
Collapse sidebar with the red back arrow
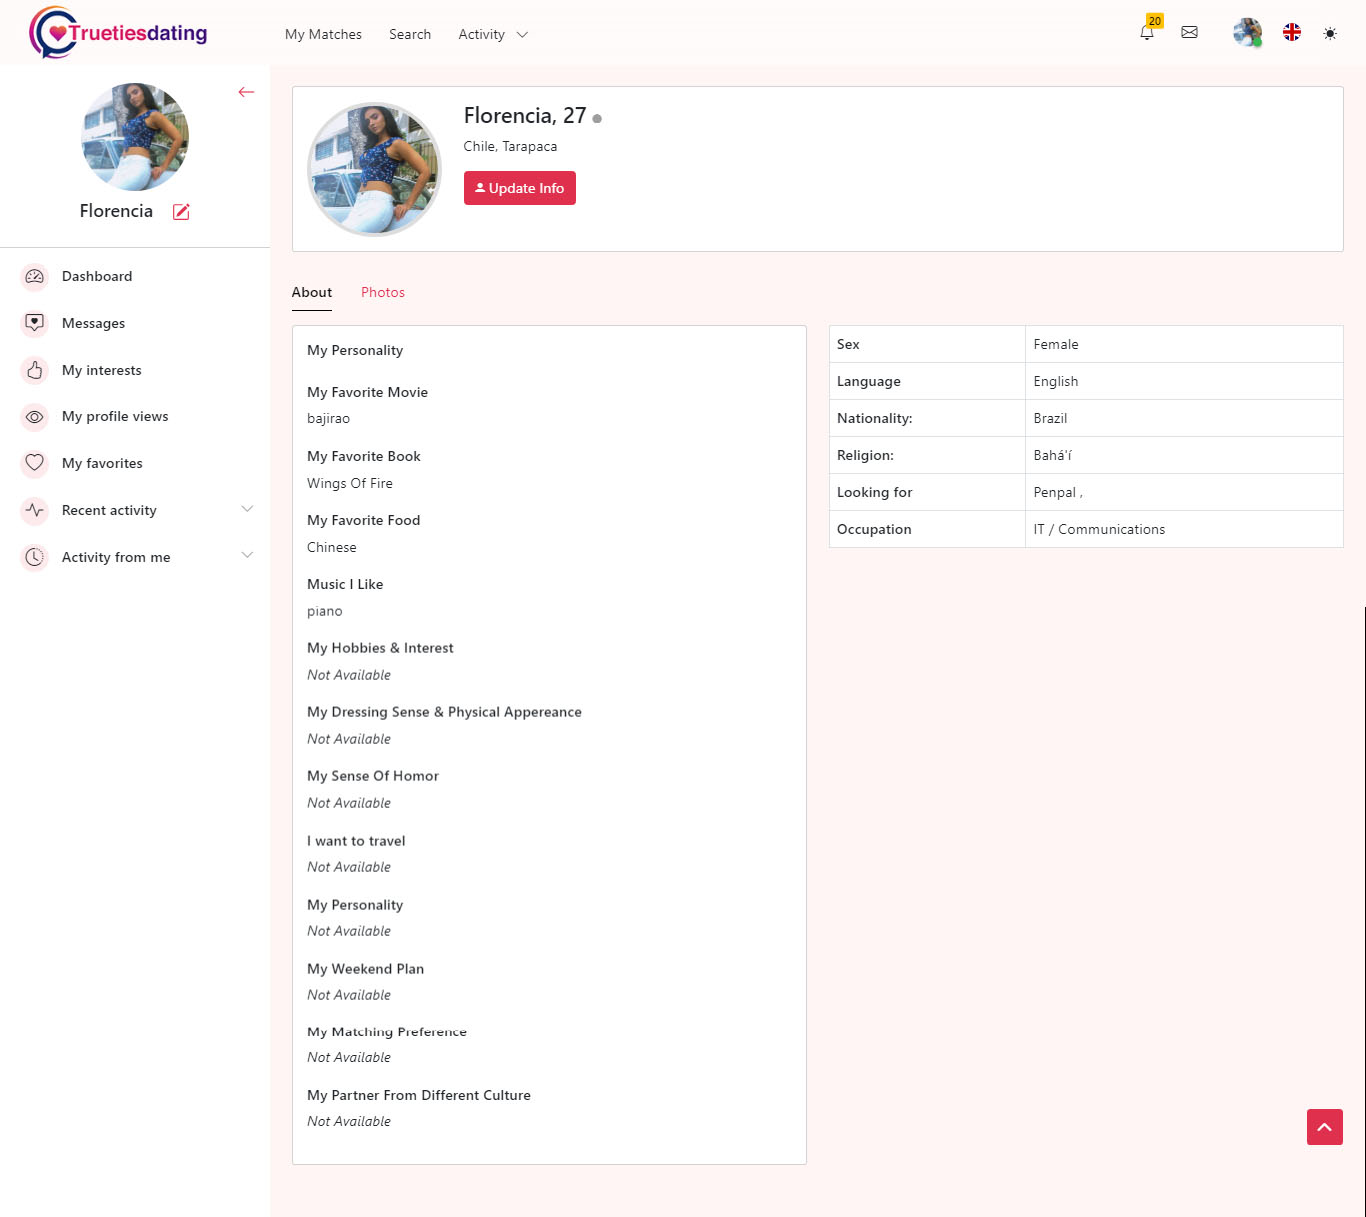246,92
